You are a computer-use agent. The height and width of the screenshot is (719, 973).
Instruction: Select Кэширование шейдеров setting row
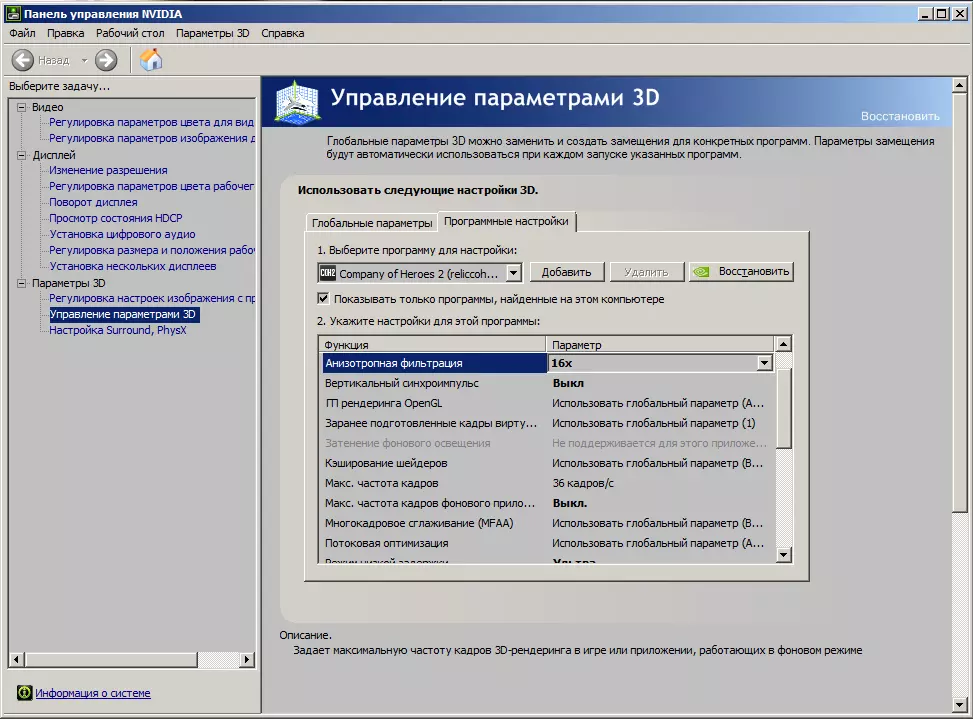coord(547,463)
